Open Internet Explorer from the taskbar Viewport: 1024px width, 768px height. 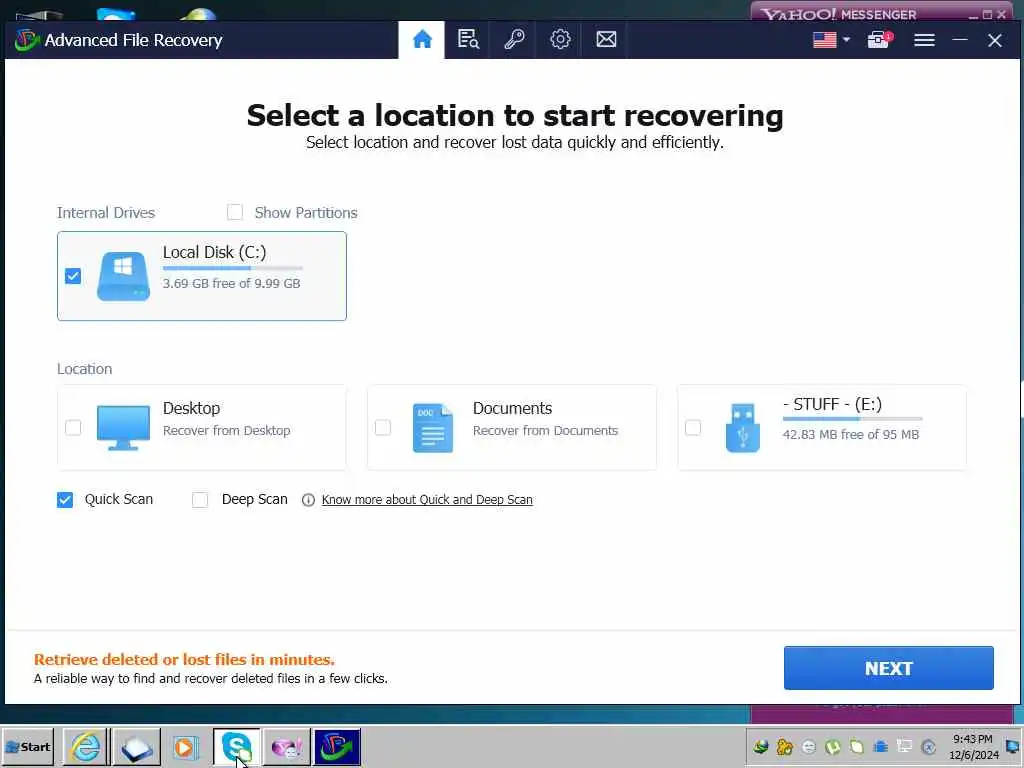(86, 746)
